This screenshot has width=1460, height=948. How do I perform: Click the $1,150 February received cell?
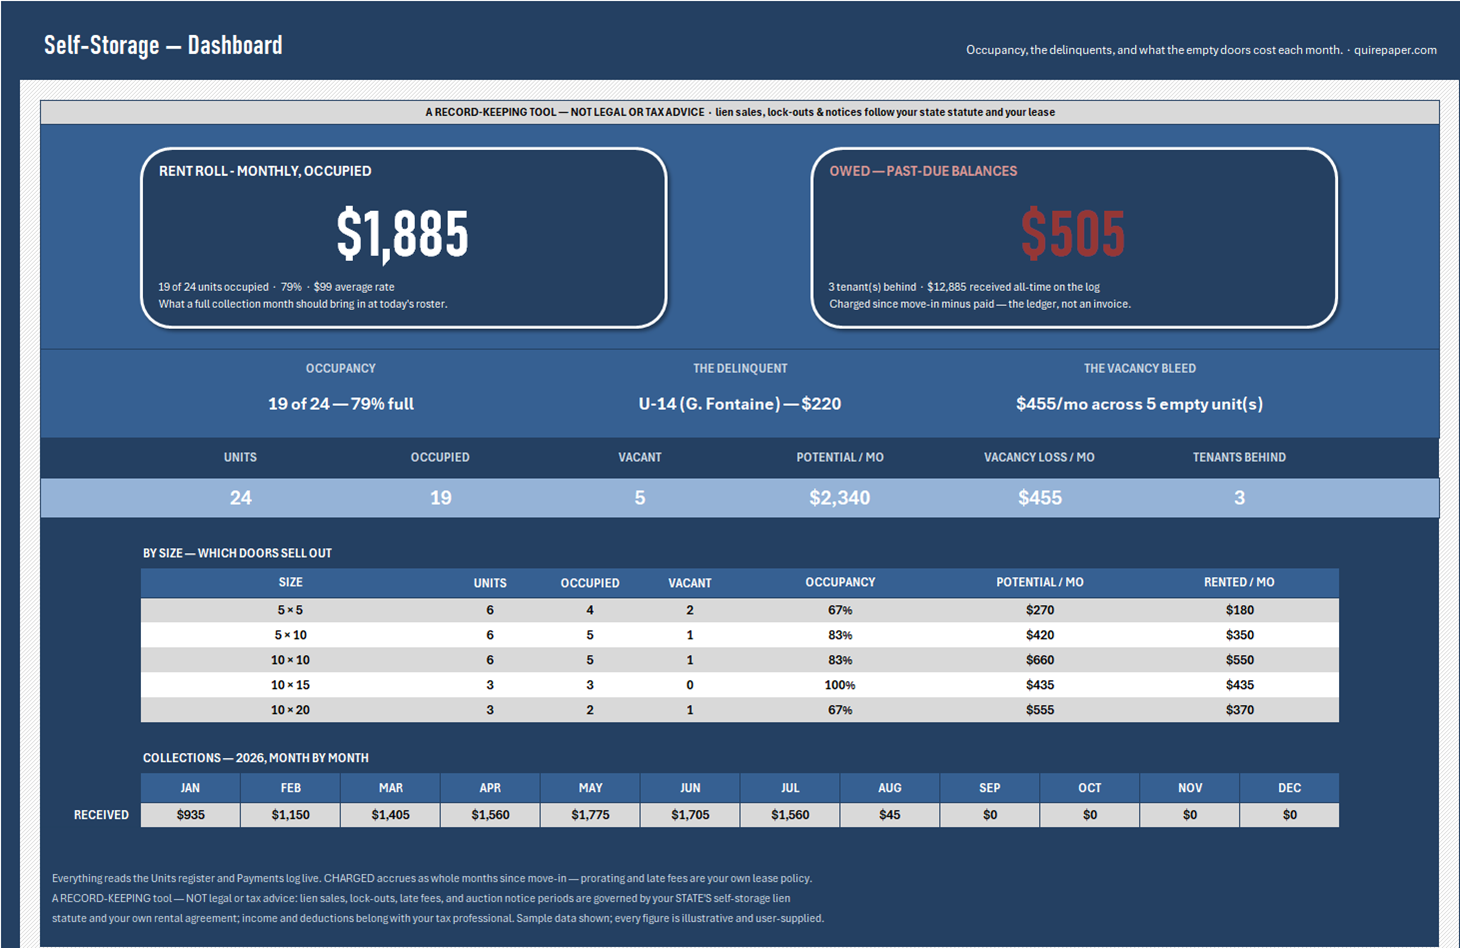(x=290, y=815)
